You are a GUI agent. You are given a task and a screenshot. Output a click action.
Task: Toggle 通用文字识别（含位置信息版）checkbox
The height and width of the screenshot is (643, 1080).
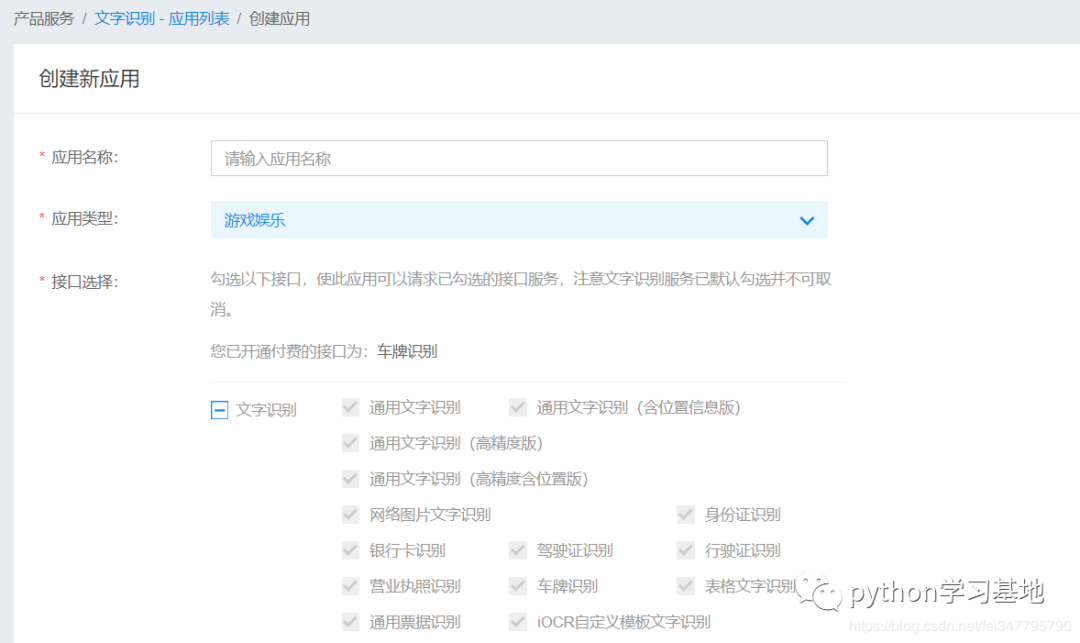(x=518, y=408)
